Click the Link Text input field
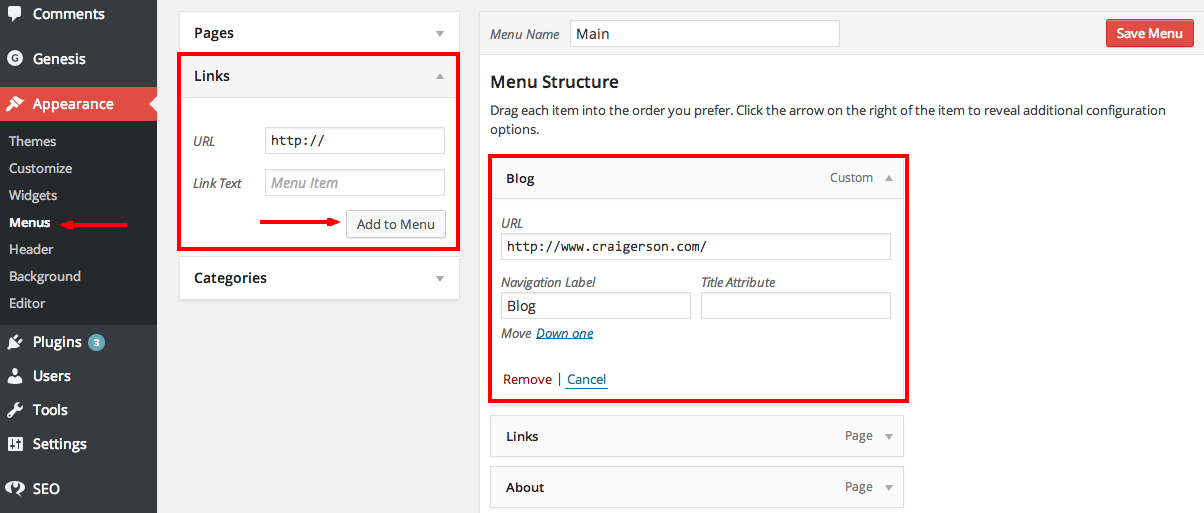Screen dimensions: 1204x513 355,183
